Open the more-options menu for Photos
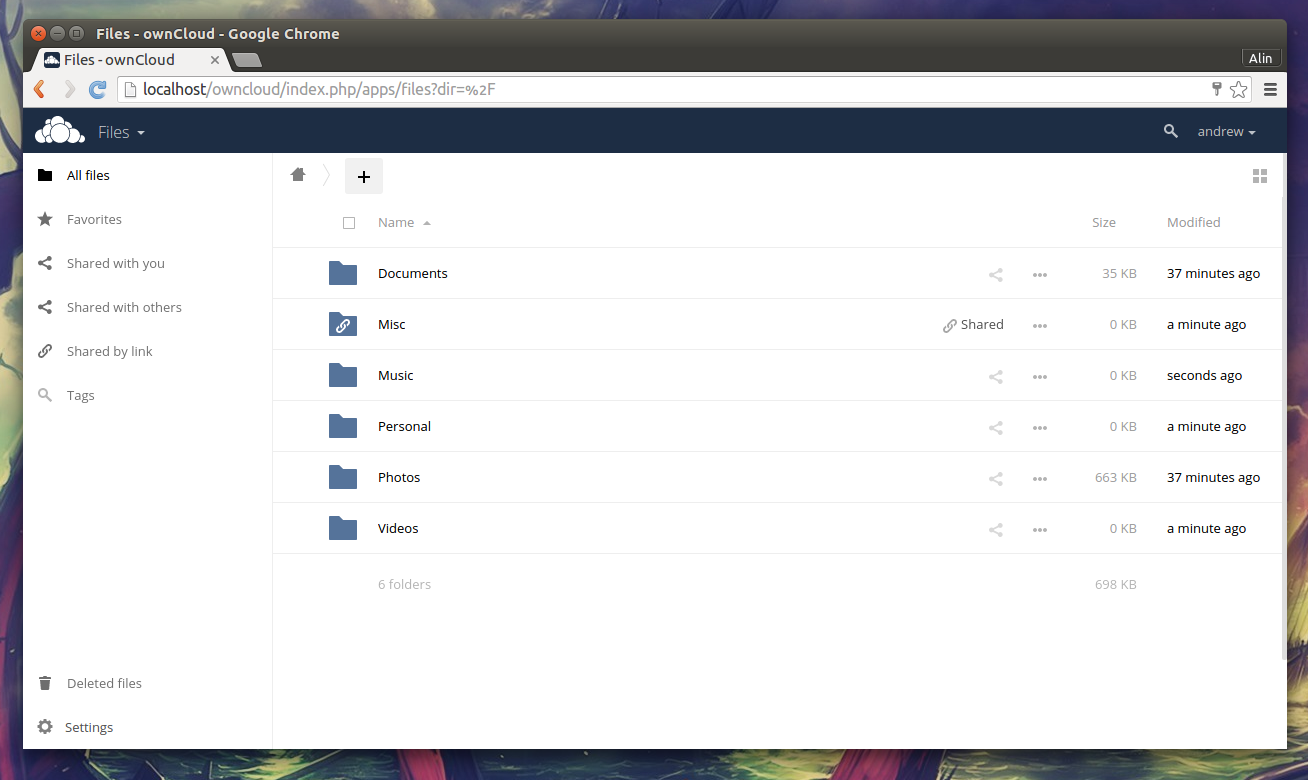This screenshot has height=780, width=1308. point(1039,478)
